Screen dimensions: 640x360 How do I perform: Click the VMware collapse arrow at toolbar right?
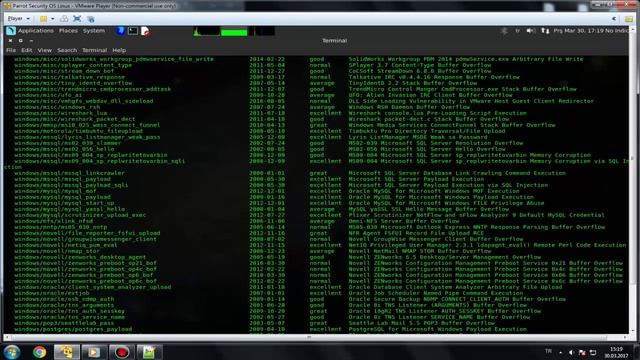tap(614, 19)
